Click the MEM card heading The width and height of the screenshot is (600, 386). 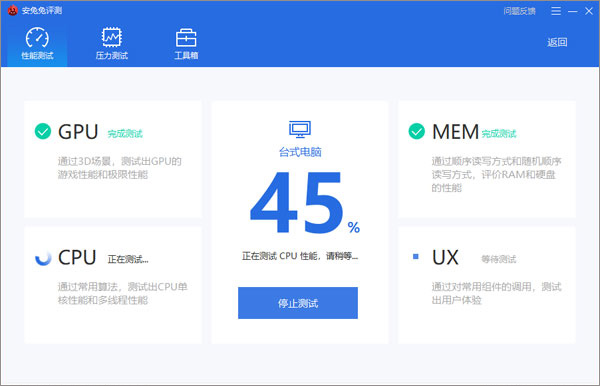tap(455, 132)
